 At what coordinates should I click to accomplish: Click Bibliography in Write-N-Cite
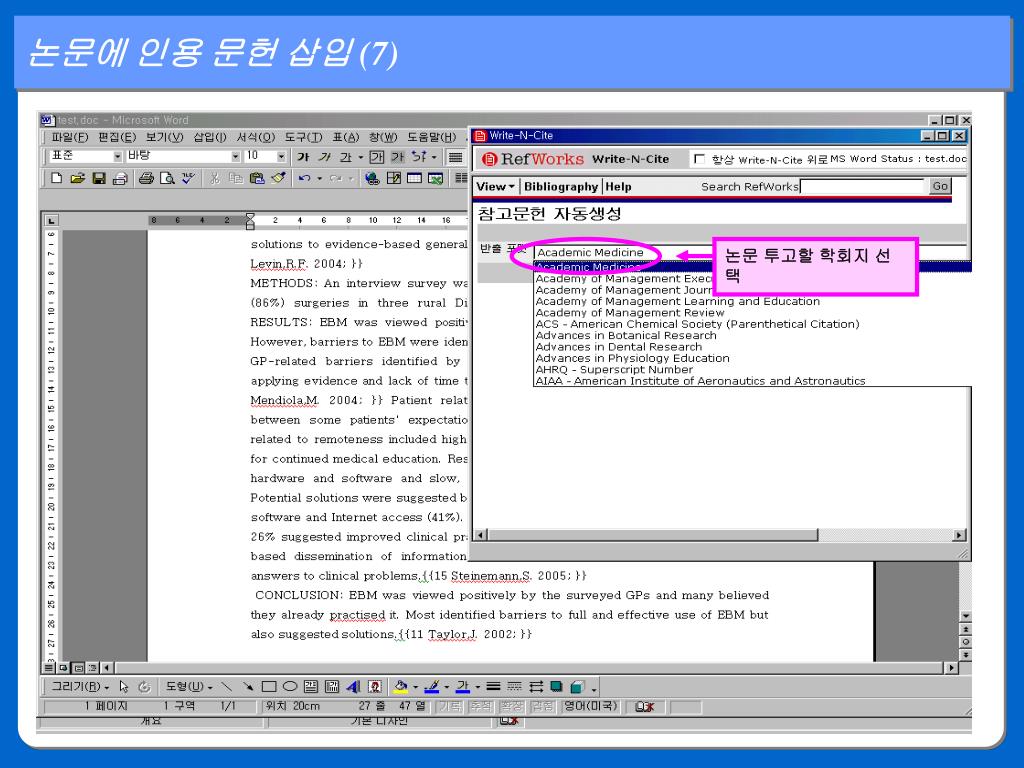(x=560, y=187)
